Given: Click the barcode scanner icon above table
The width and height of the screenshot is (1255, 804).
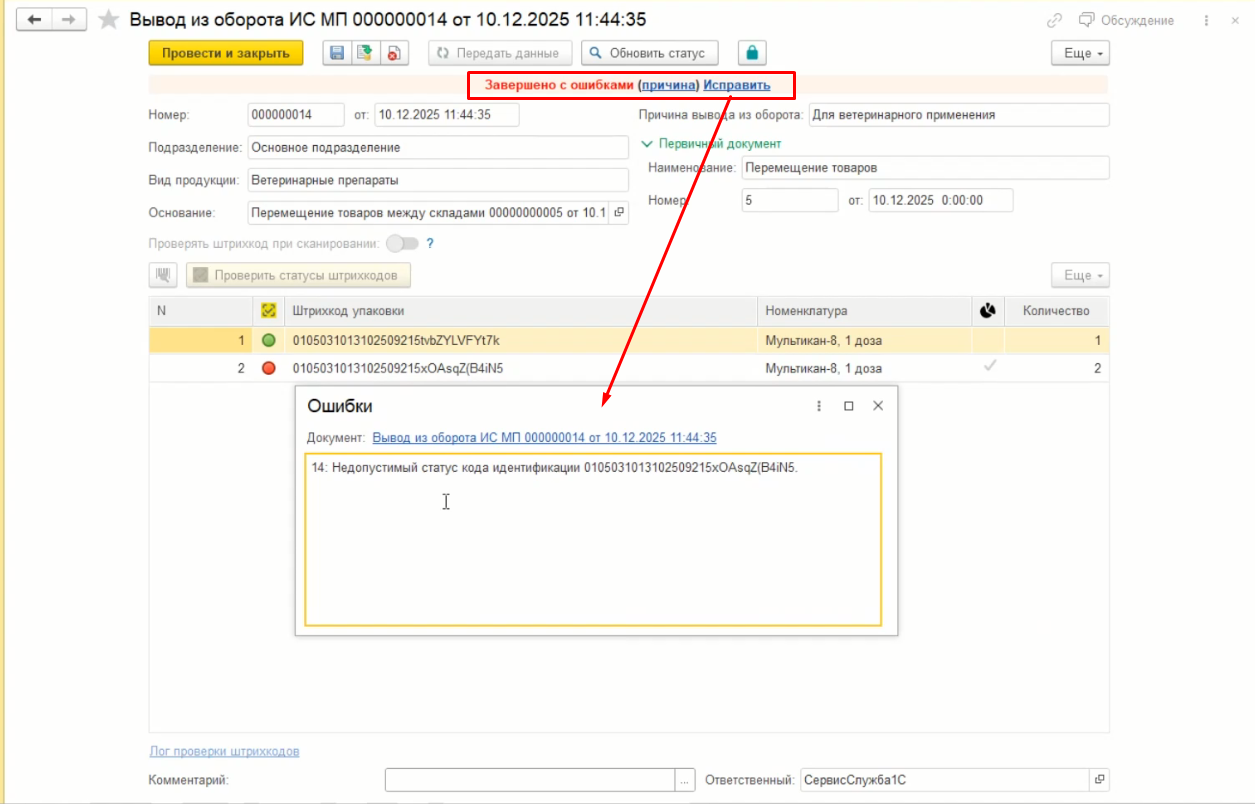Looking at the screenshot, I should (163, 275).
